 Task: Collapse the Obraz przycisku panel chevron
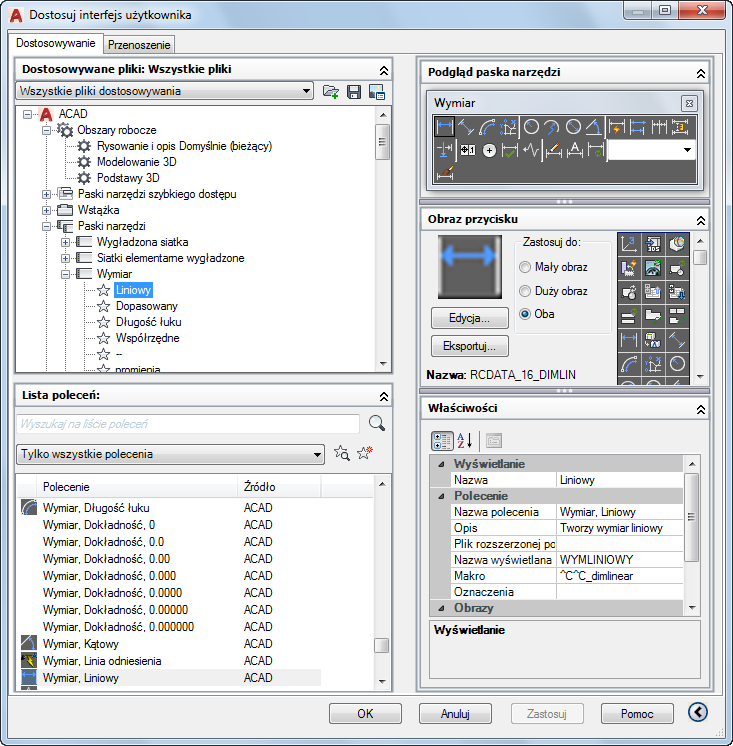[x=701, y=220]
